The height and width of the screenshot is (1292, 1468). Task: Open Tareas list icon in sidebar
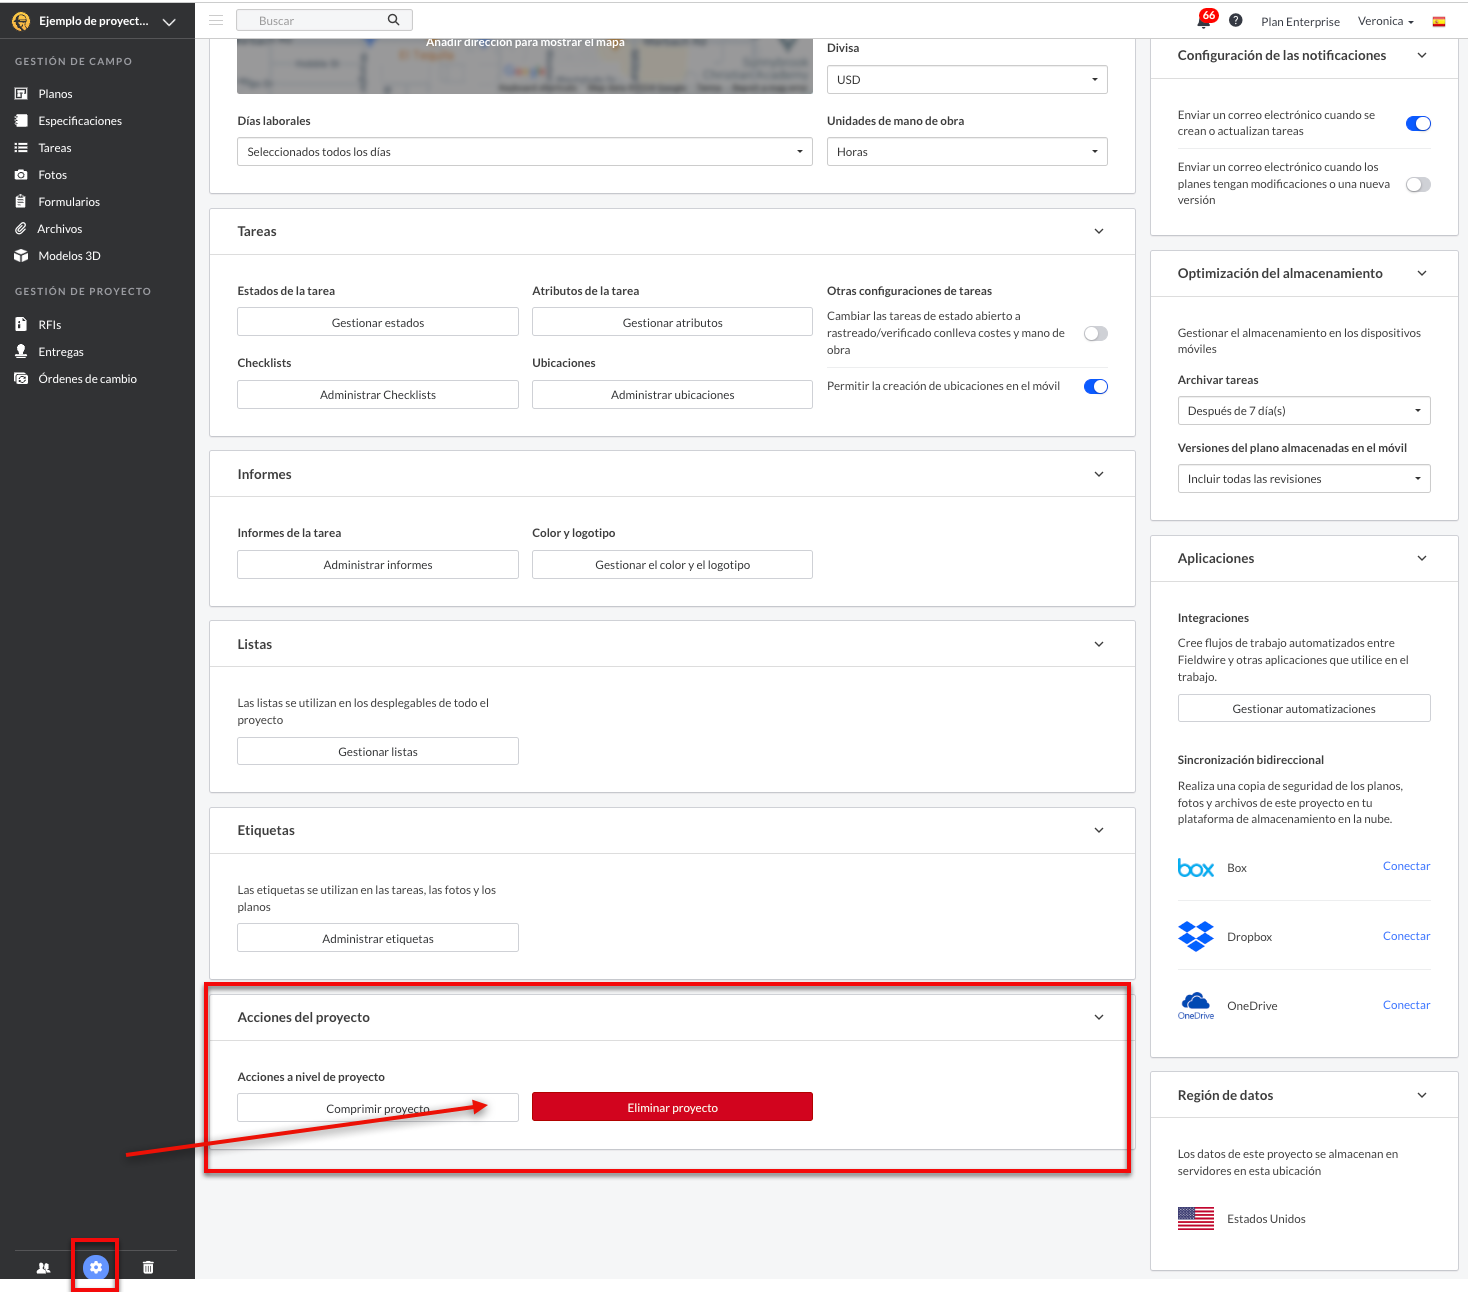[21, 148]
